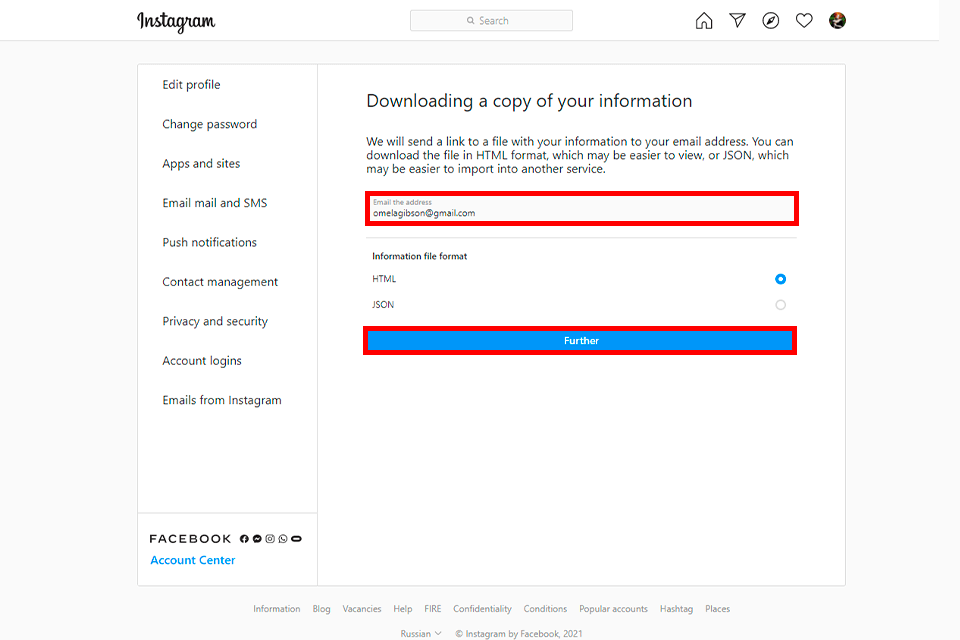The width and height of the screenshot is (960, 640).
Task: Open the Information footer link
Action: coord(277,609)
